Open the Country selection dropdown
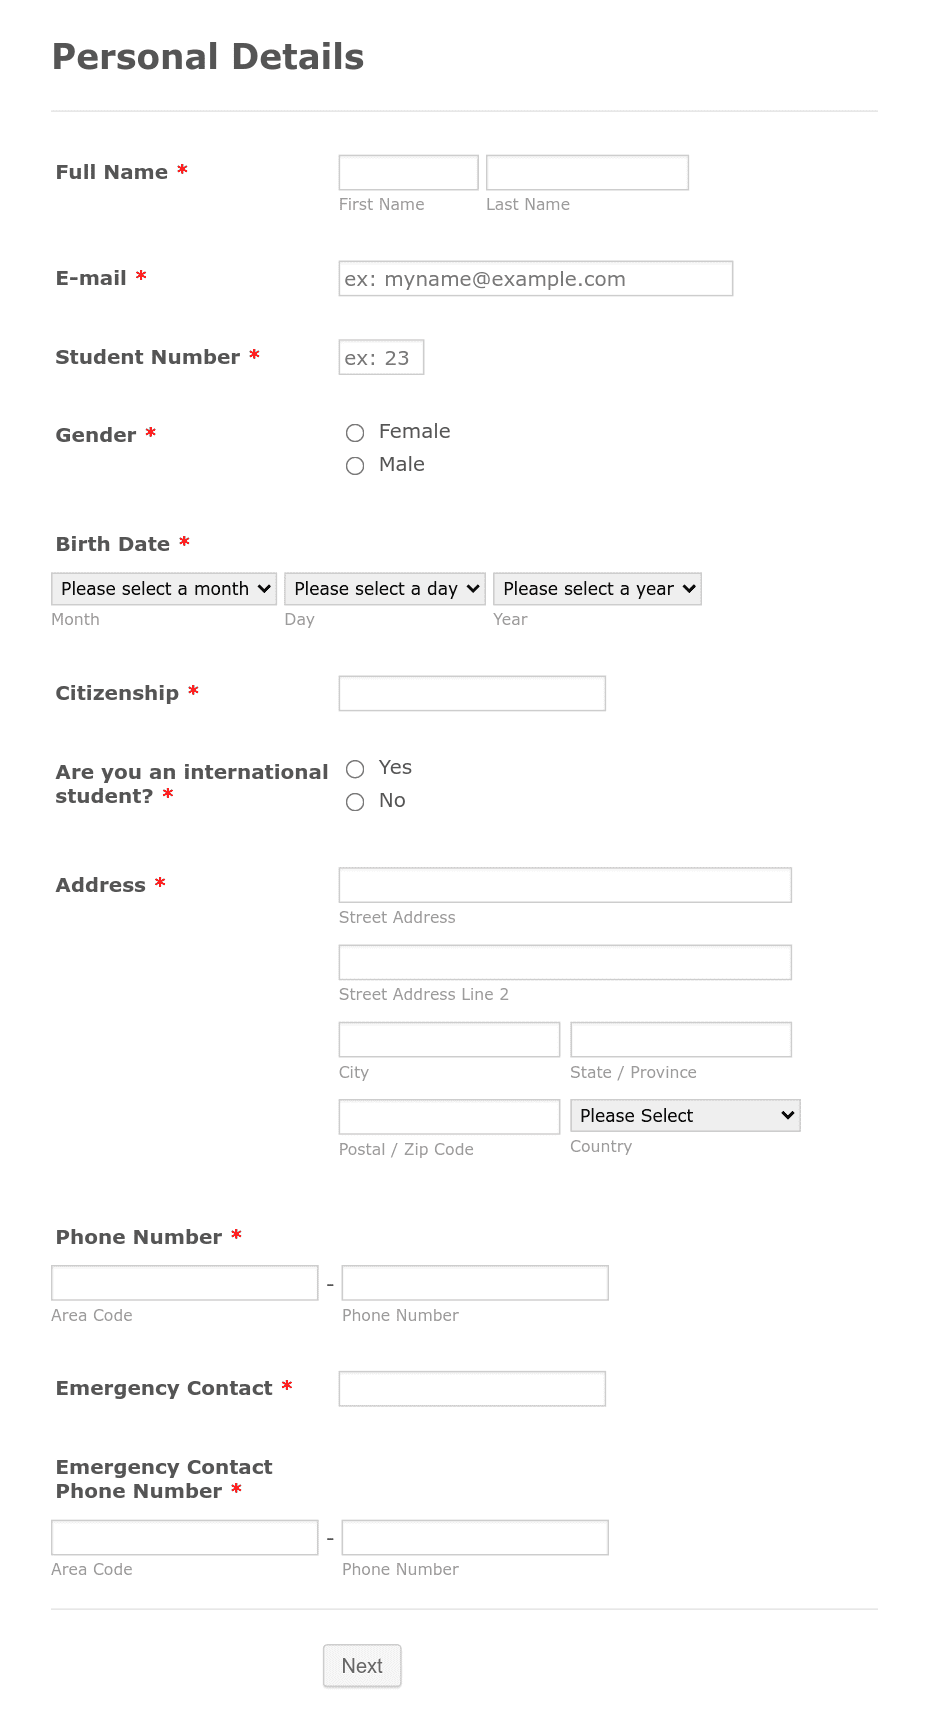Image resolution: width=930 pixels, height=1721 pixels. [x=685, y=1115]
